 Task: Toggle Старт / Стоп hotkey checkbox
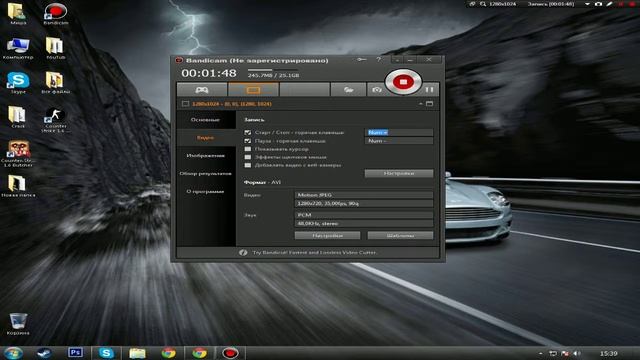tap(247, 132)
